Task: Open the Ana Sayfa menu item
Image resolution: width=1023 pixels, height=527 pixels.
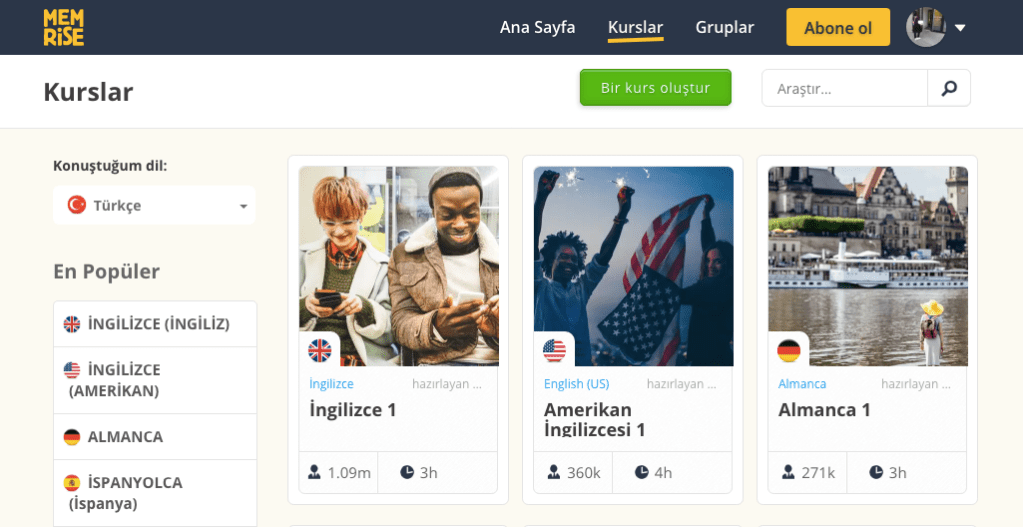Action: pos(538,27)
